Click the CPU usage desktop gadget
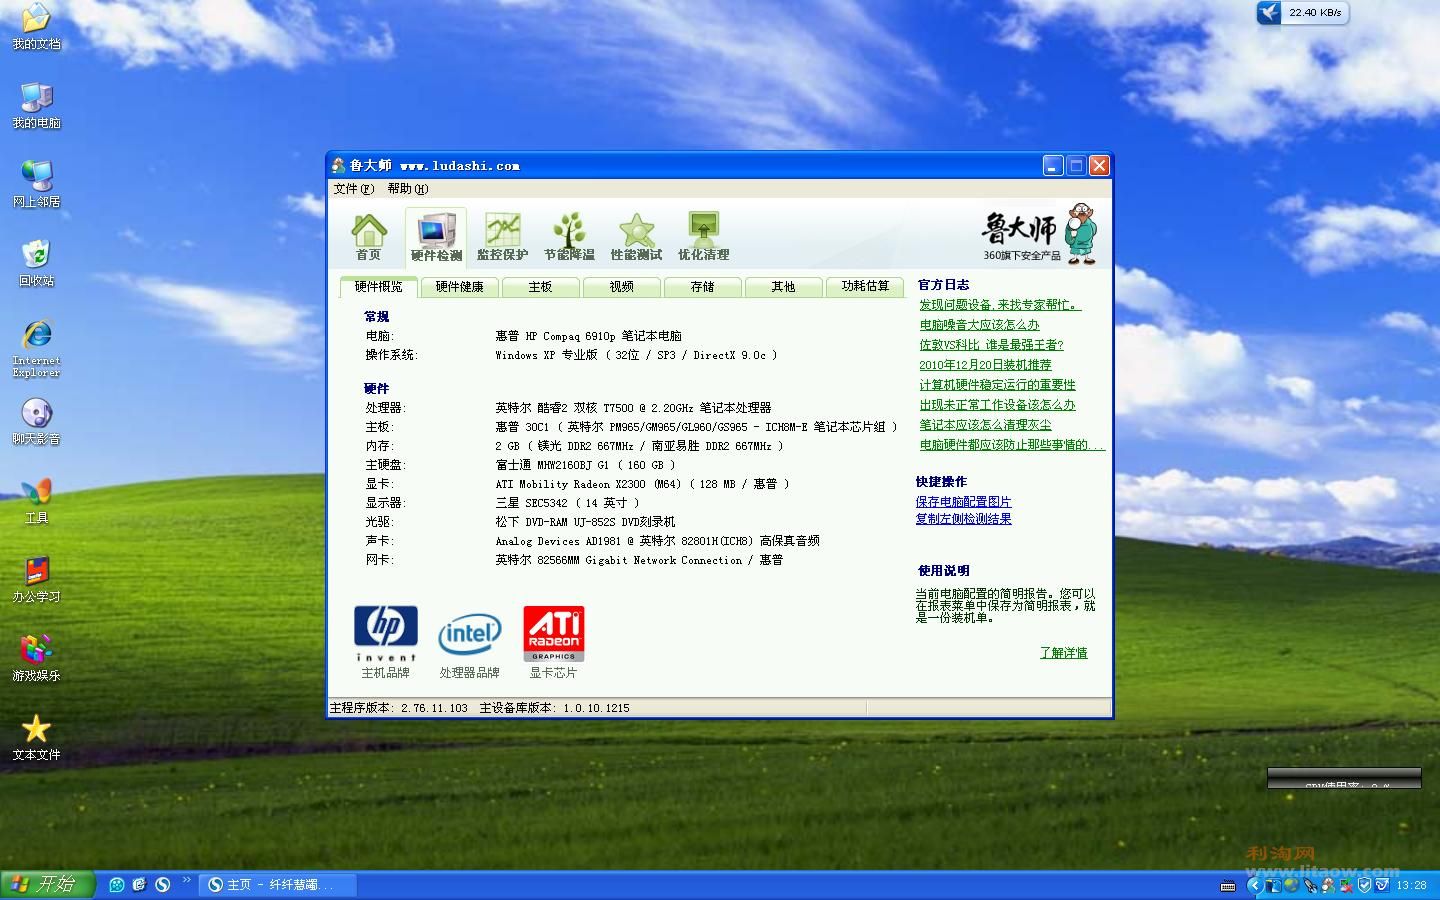The image size is (1440, 900). pyautogui.click(x=1344, y=778)
